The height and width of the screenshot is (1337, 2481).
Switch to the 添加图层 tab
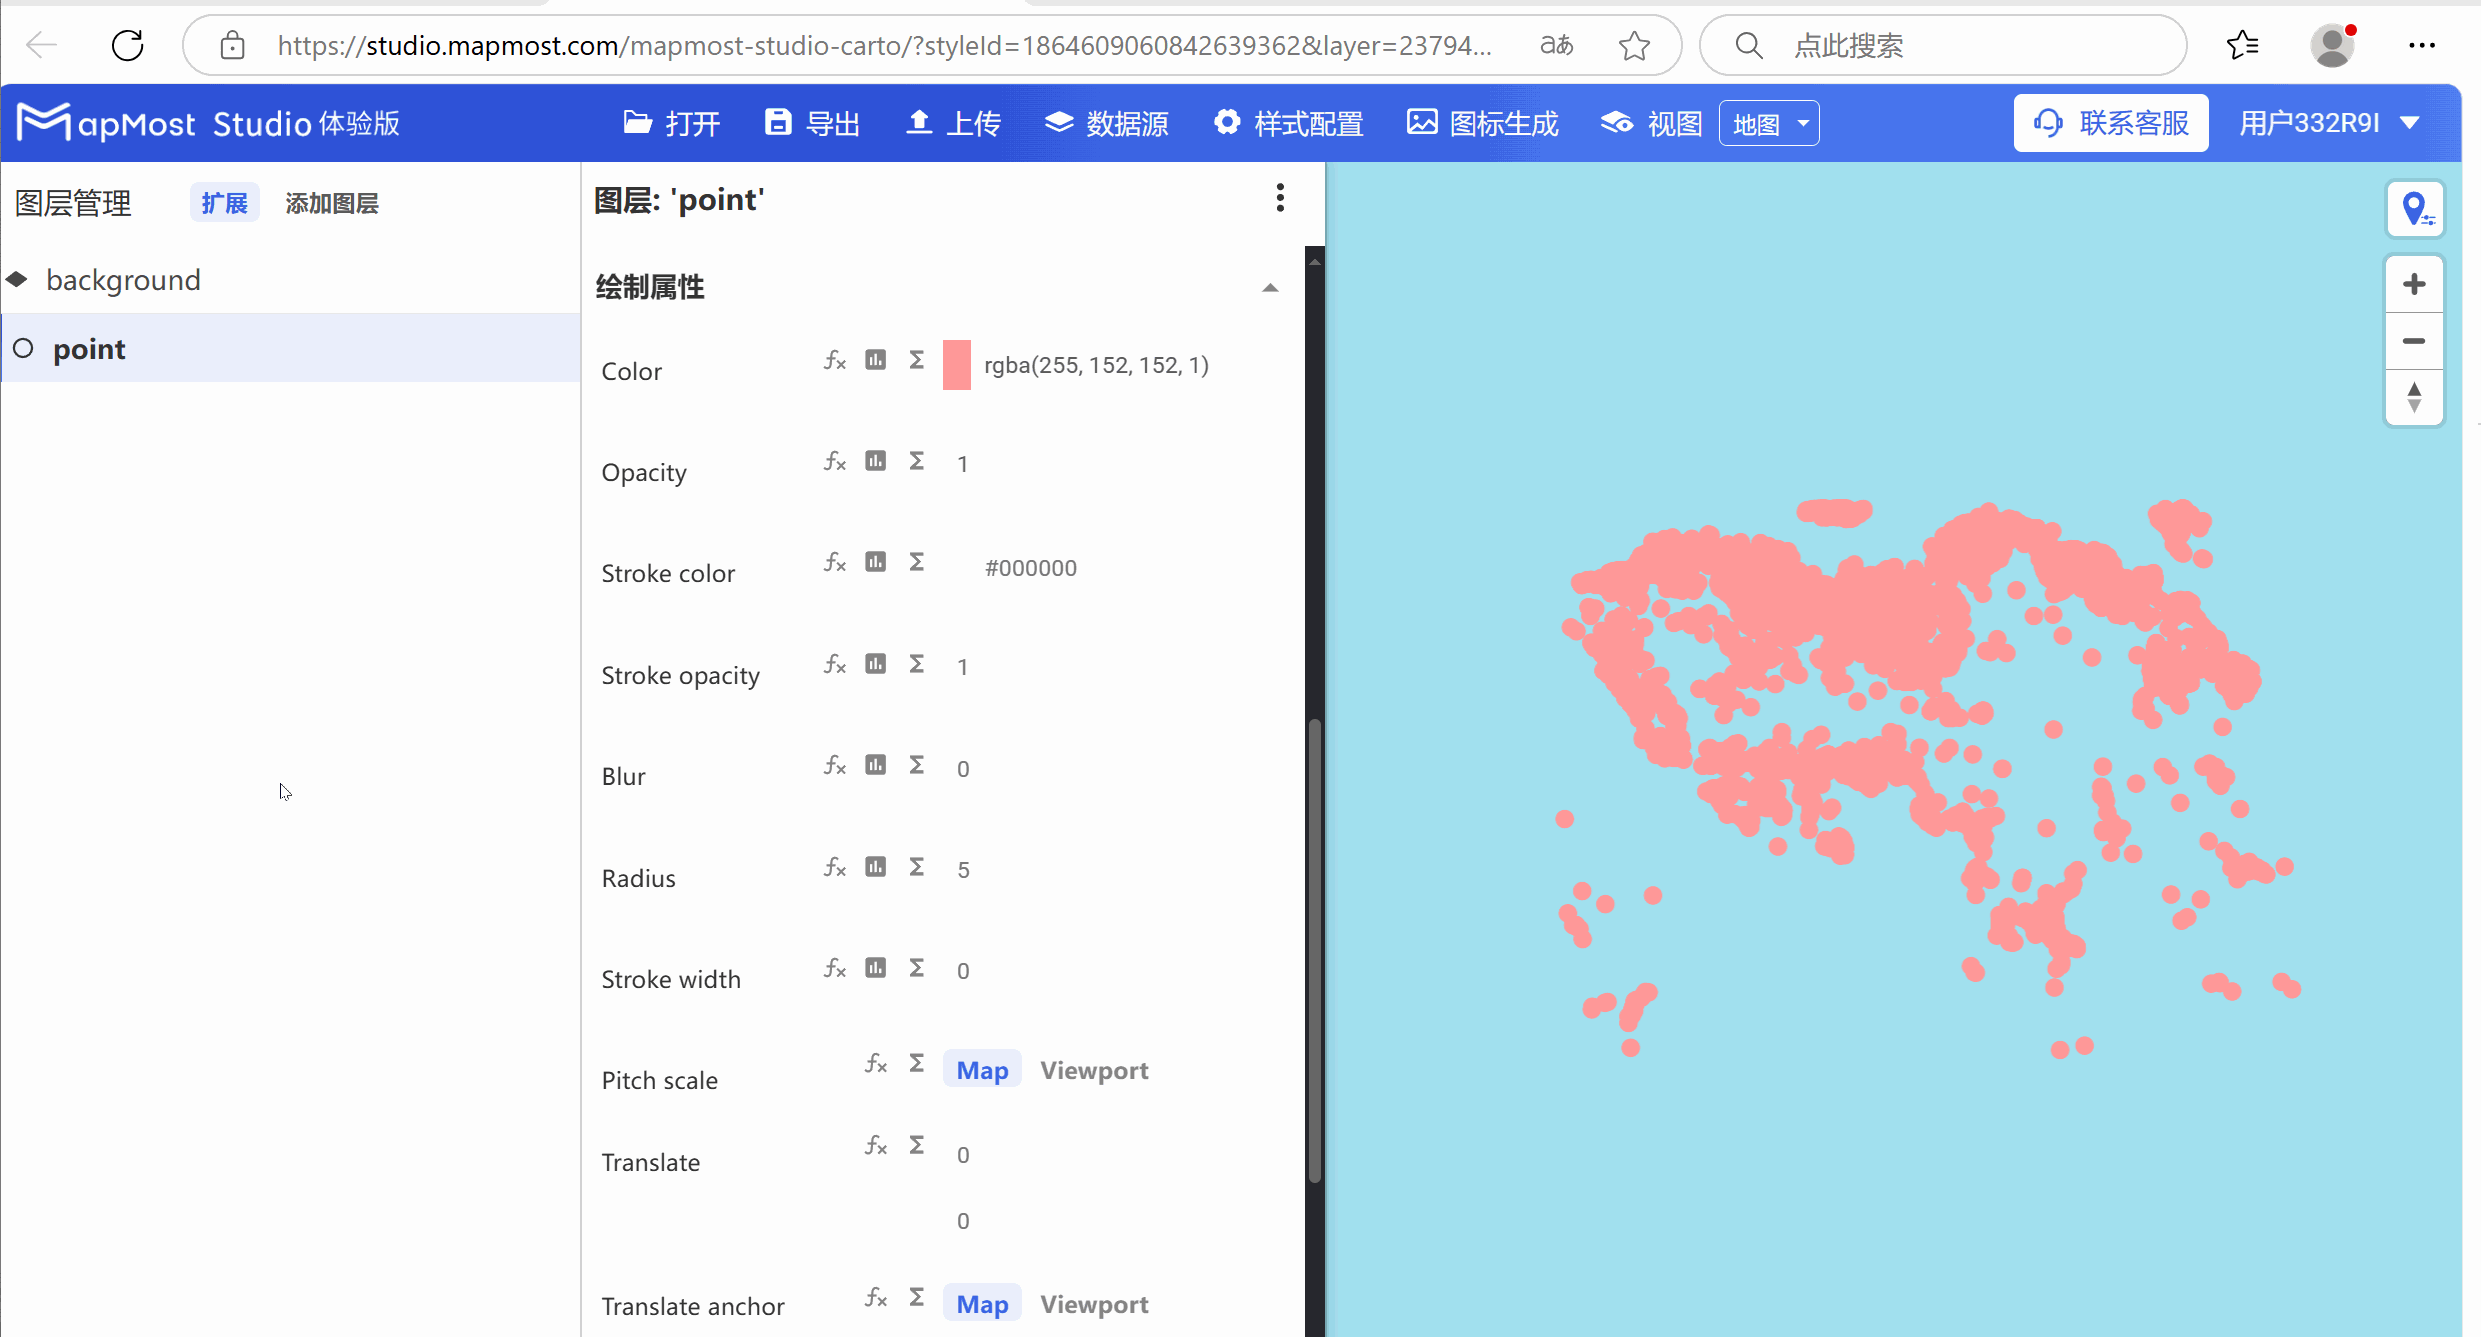(x=331, y=202)
